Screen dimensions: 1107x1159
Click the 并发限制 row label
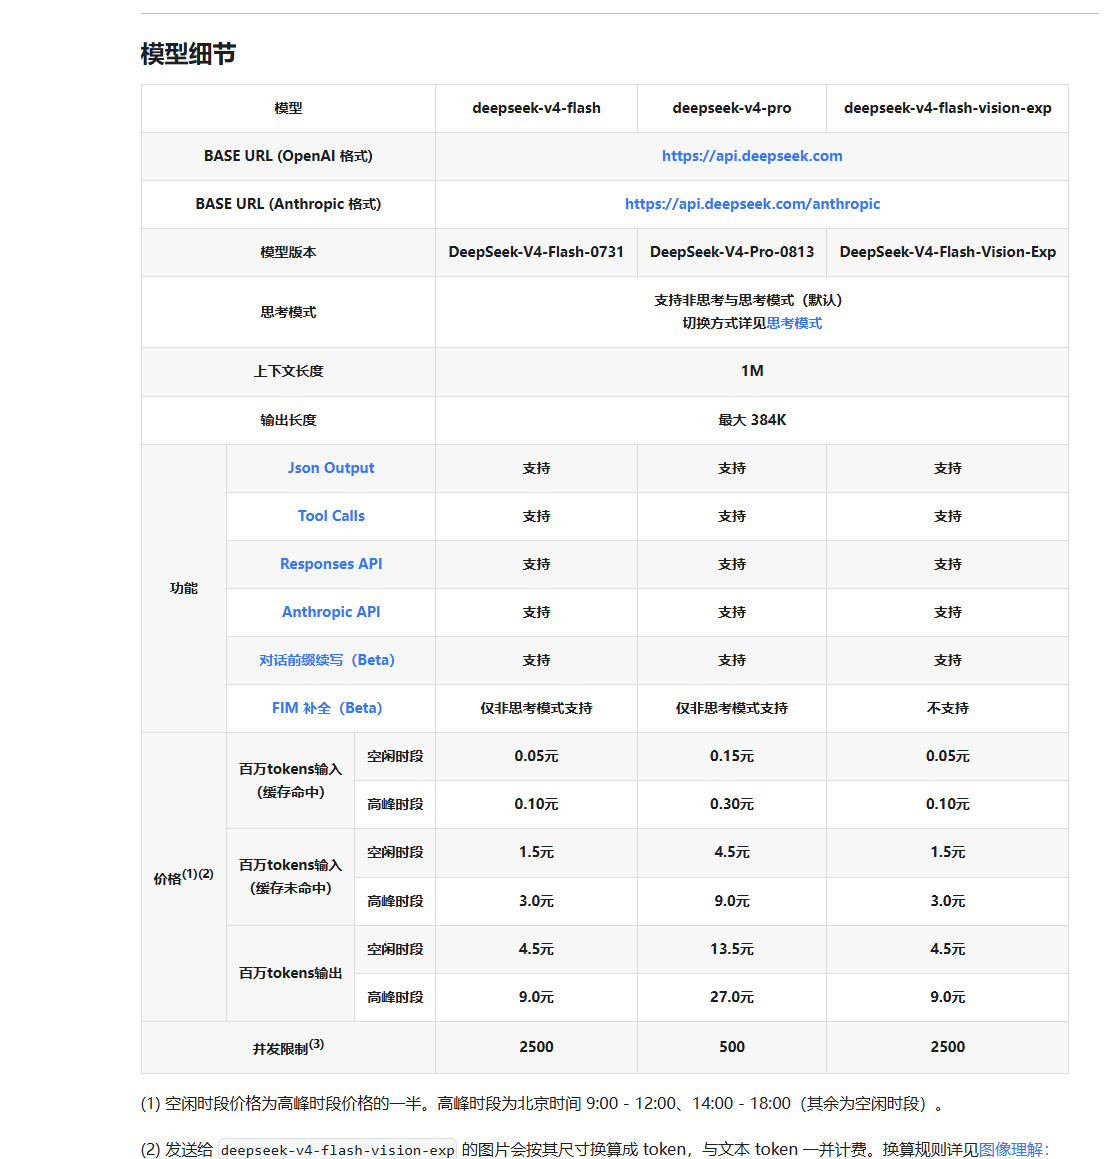pyautogui.click(x=288, y=1047)
